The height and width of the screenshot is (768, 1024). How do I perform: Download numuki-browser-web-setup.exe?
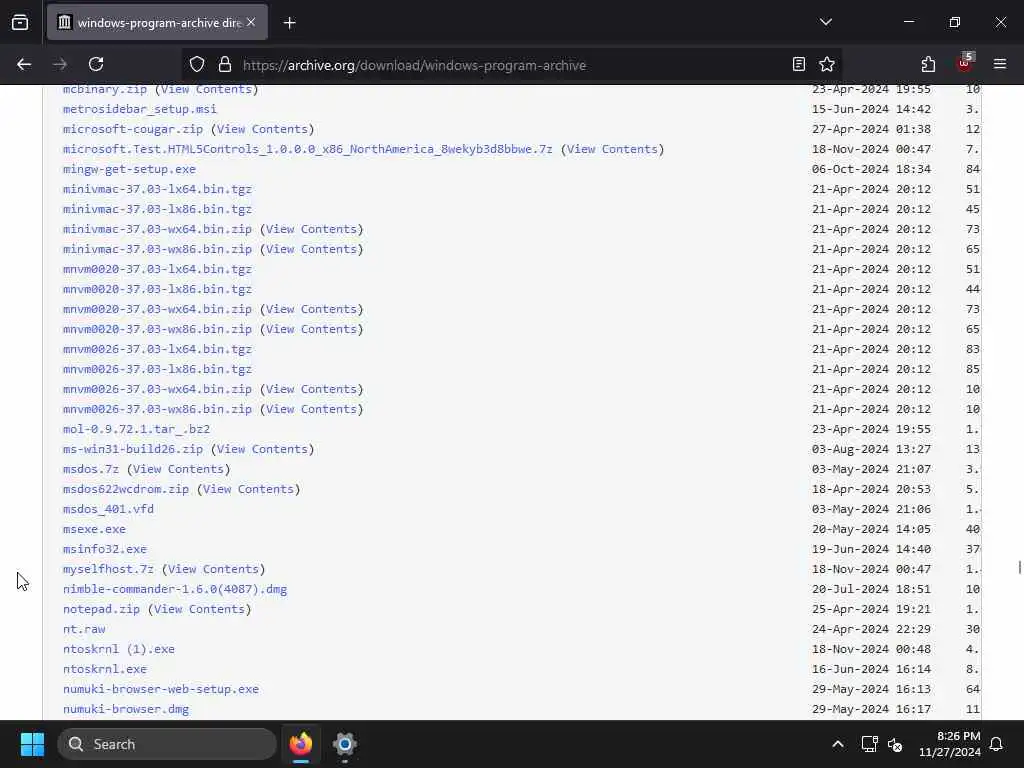[x=161, y=689]
